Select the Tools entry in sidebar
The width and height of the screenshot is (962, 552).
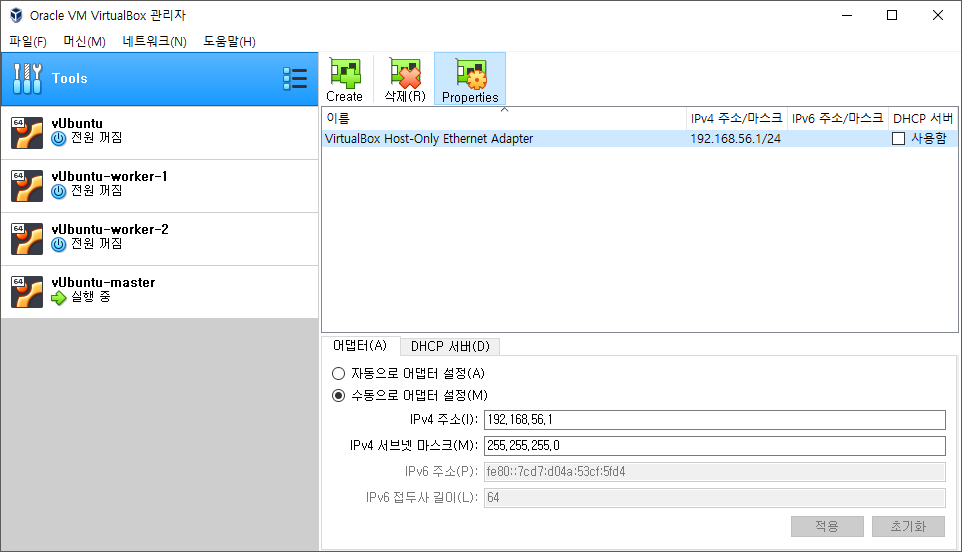click(160, 79)
